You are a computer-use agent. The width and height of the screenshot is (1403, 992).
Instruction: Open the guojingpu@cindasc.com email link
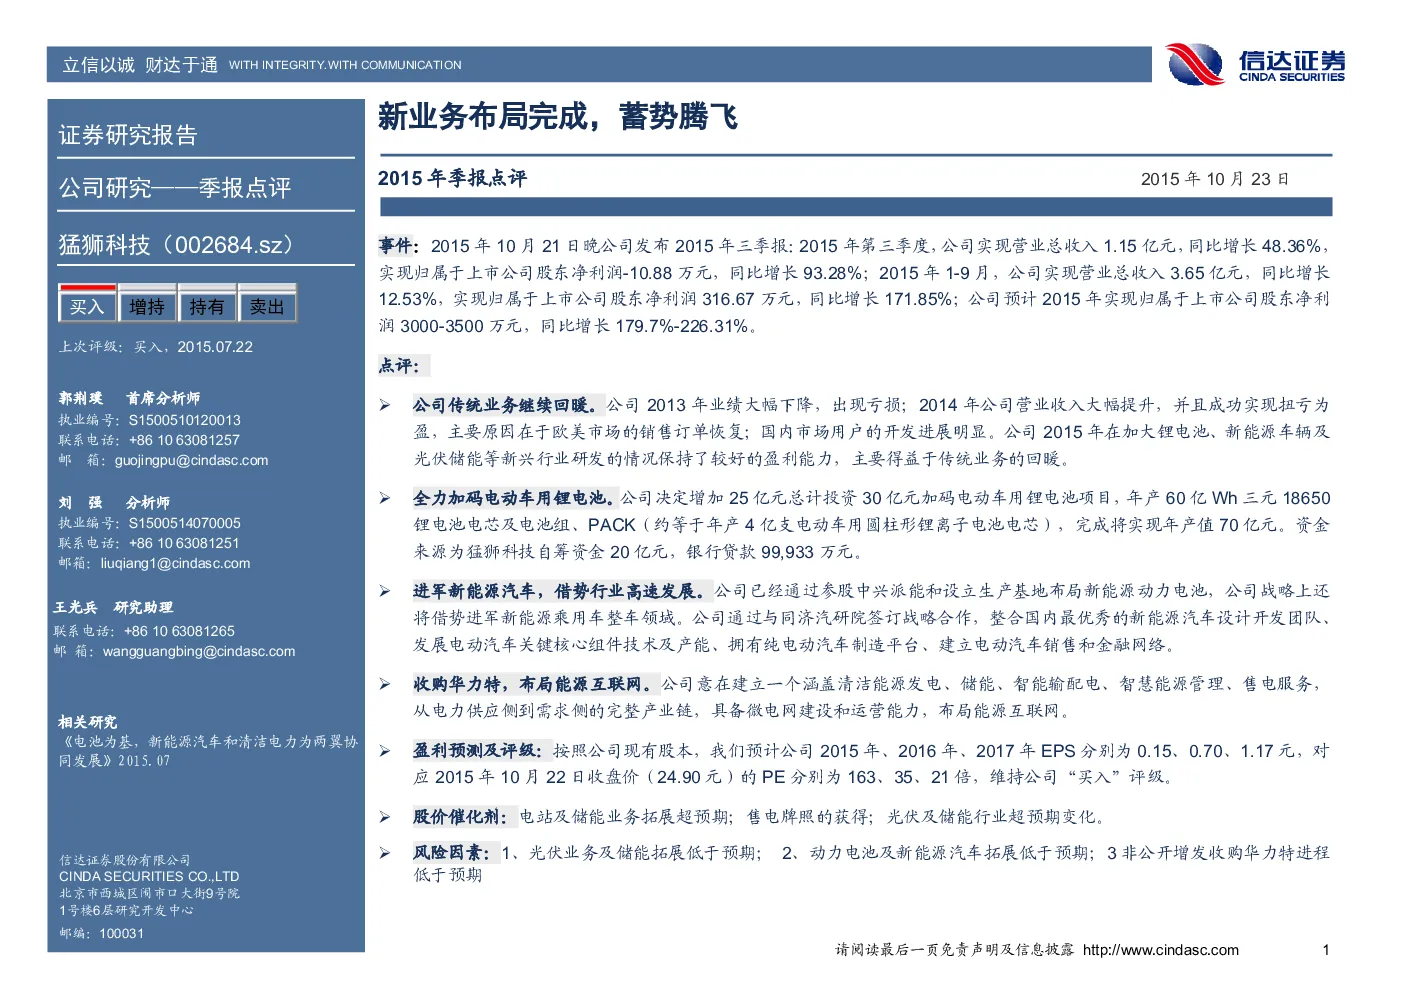tap(191, 461)
